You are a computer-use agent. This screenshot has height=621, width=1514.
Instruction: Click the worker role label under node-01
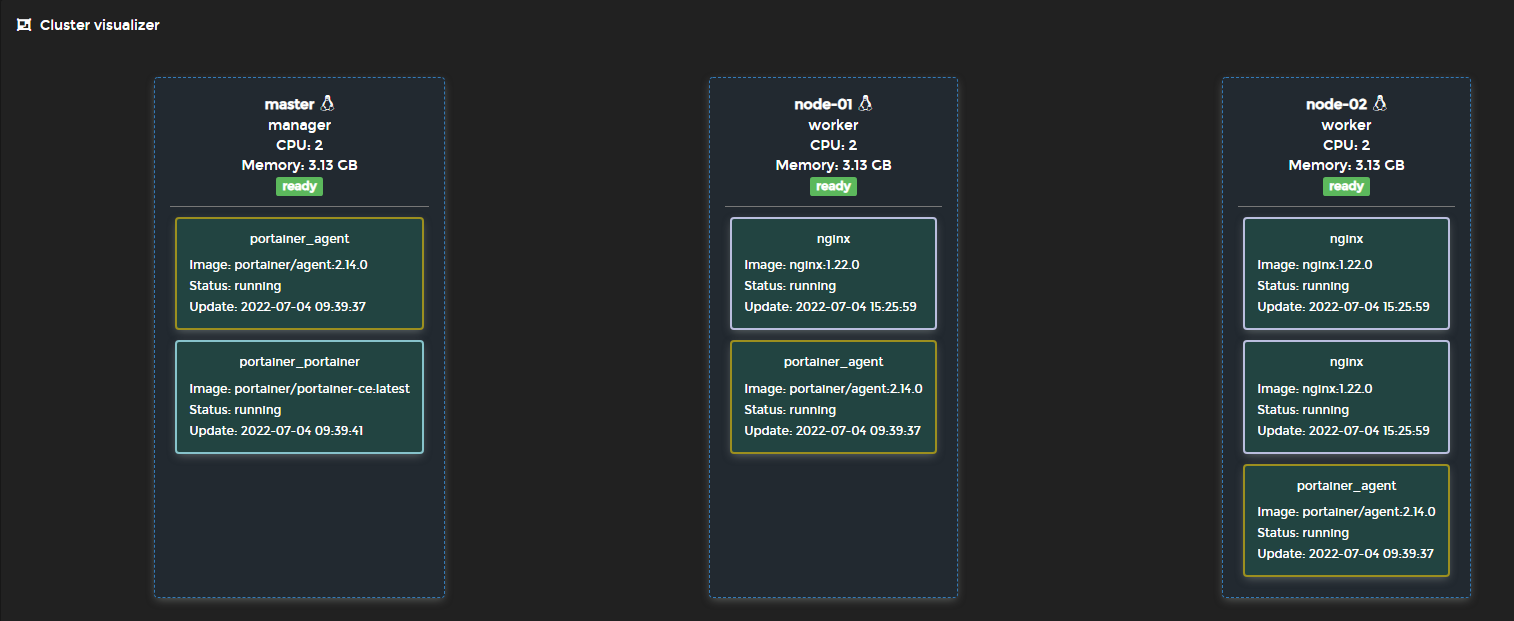pyautogui.click(x=833, y=124)
